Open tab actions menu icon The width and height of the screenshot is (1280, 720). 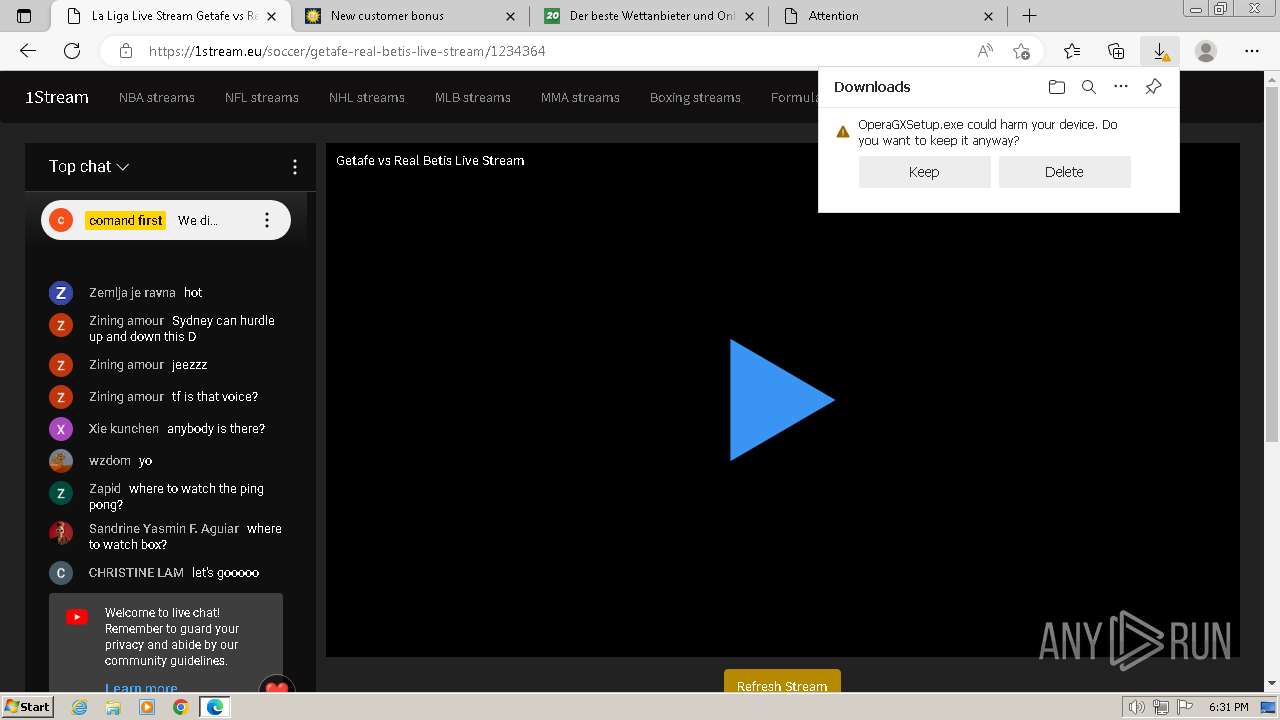24,16
